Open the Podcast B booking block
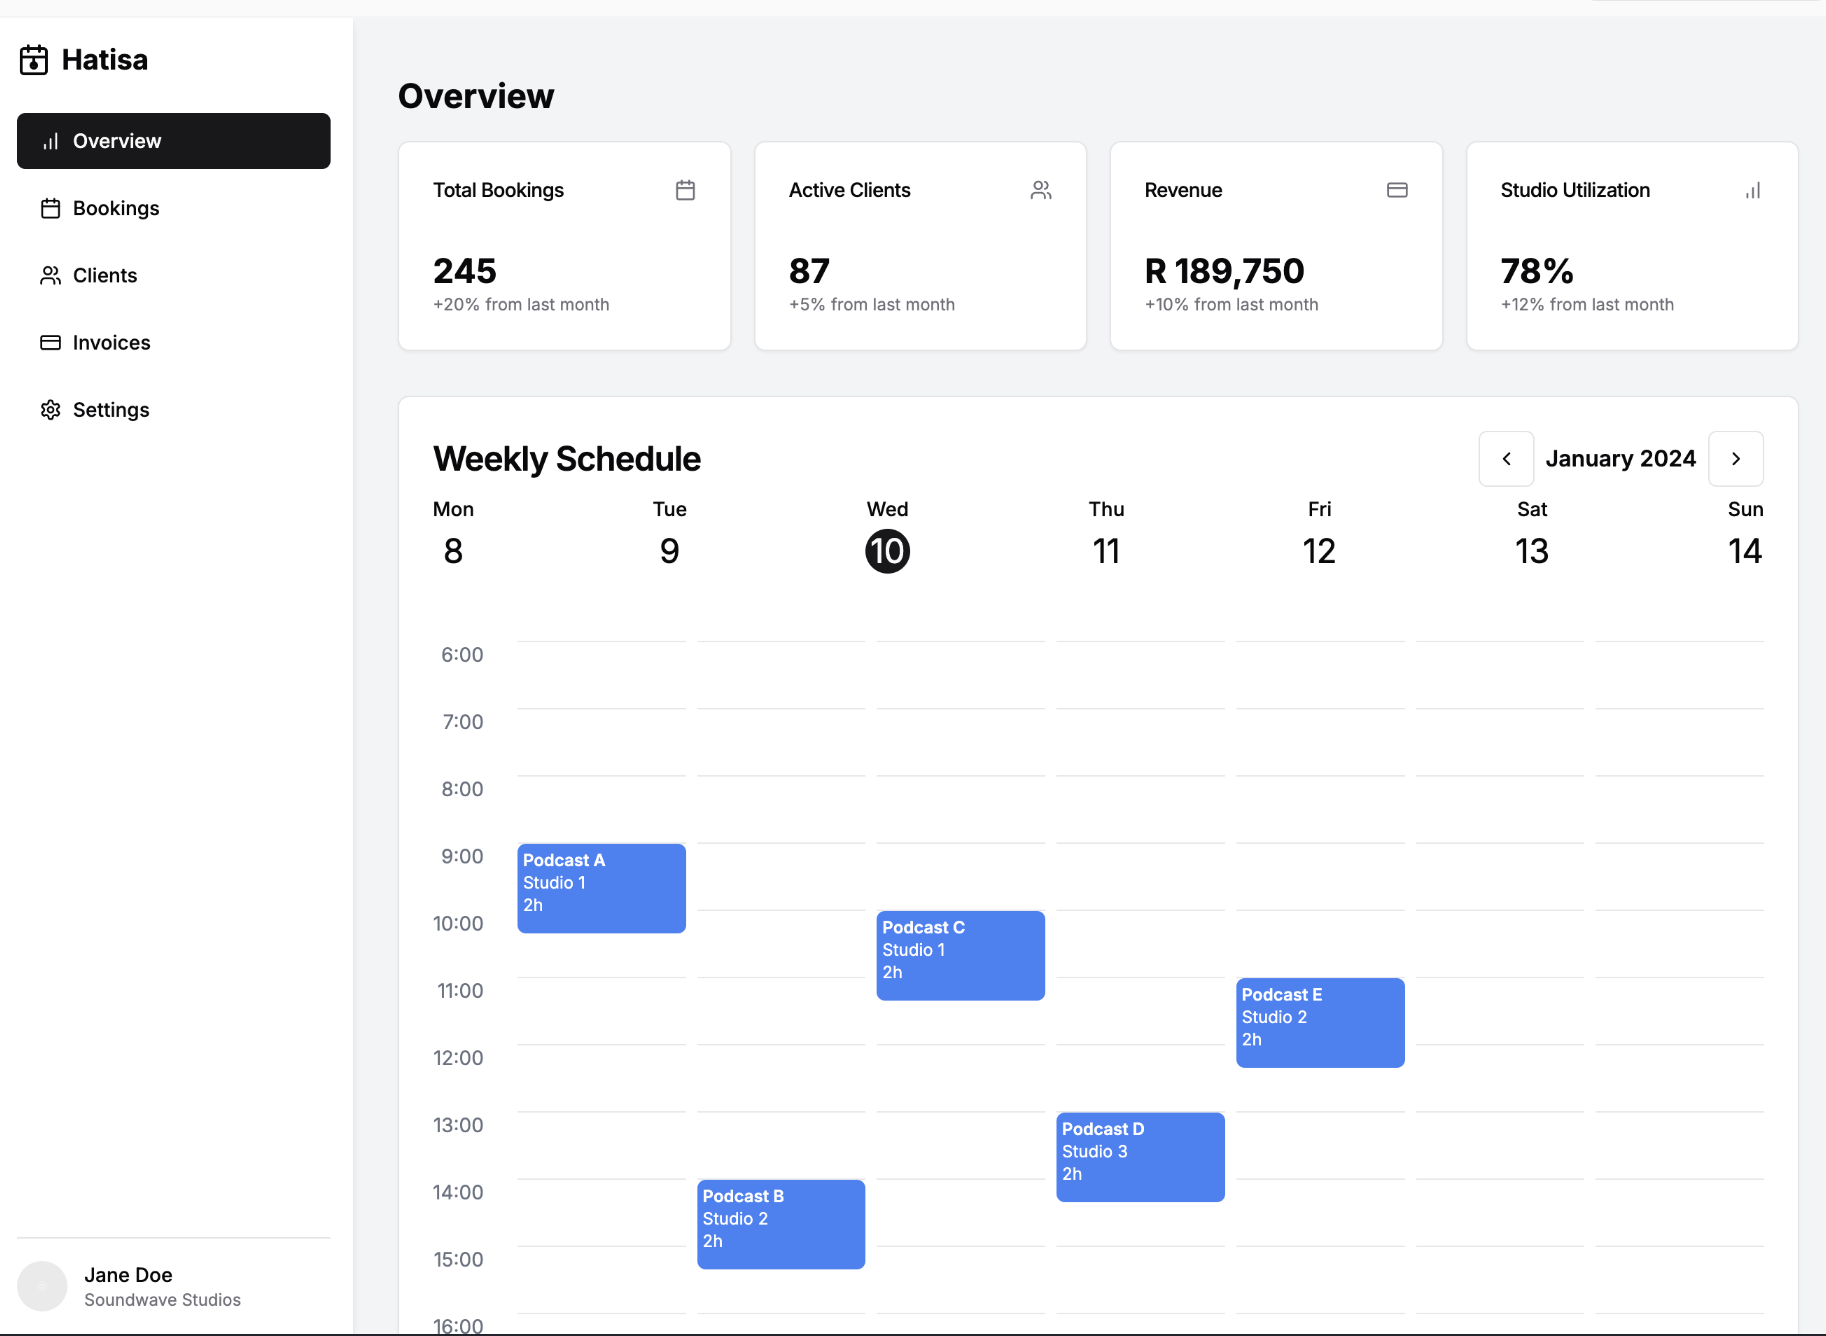The height and width of the screenshot is (1336, 1826). point(781,1224)
